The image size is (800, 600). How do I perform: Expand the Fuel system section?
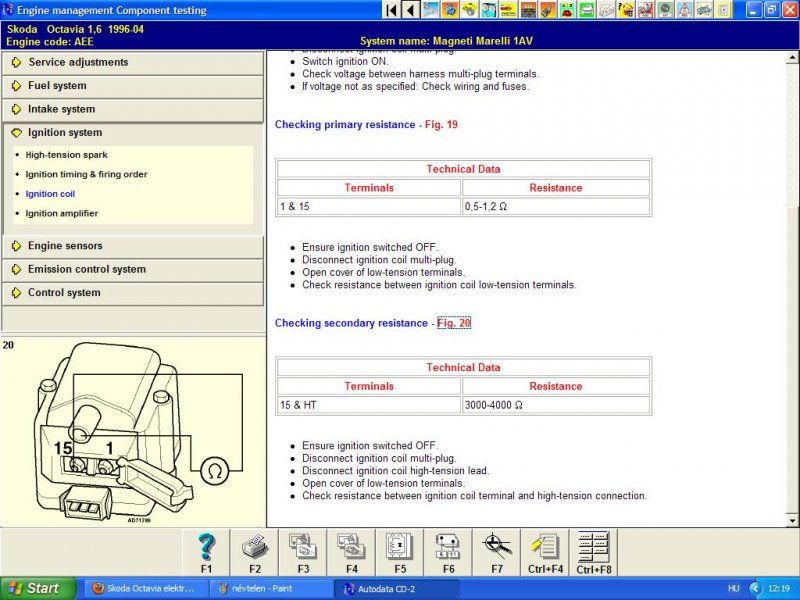click(133, 86)
